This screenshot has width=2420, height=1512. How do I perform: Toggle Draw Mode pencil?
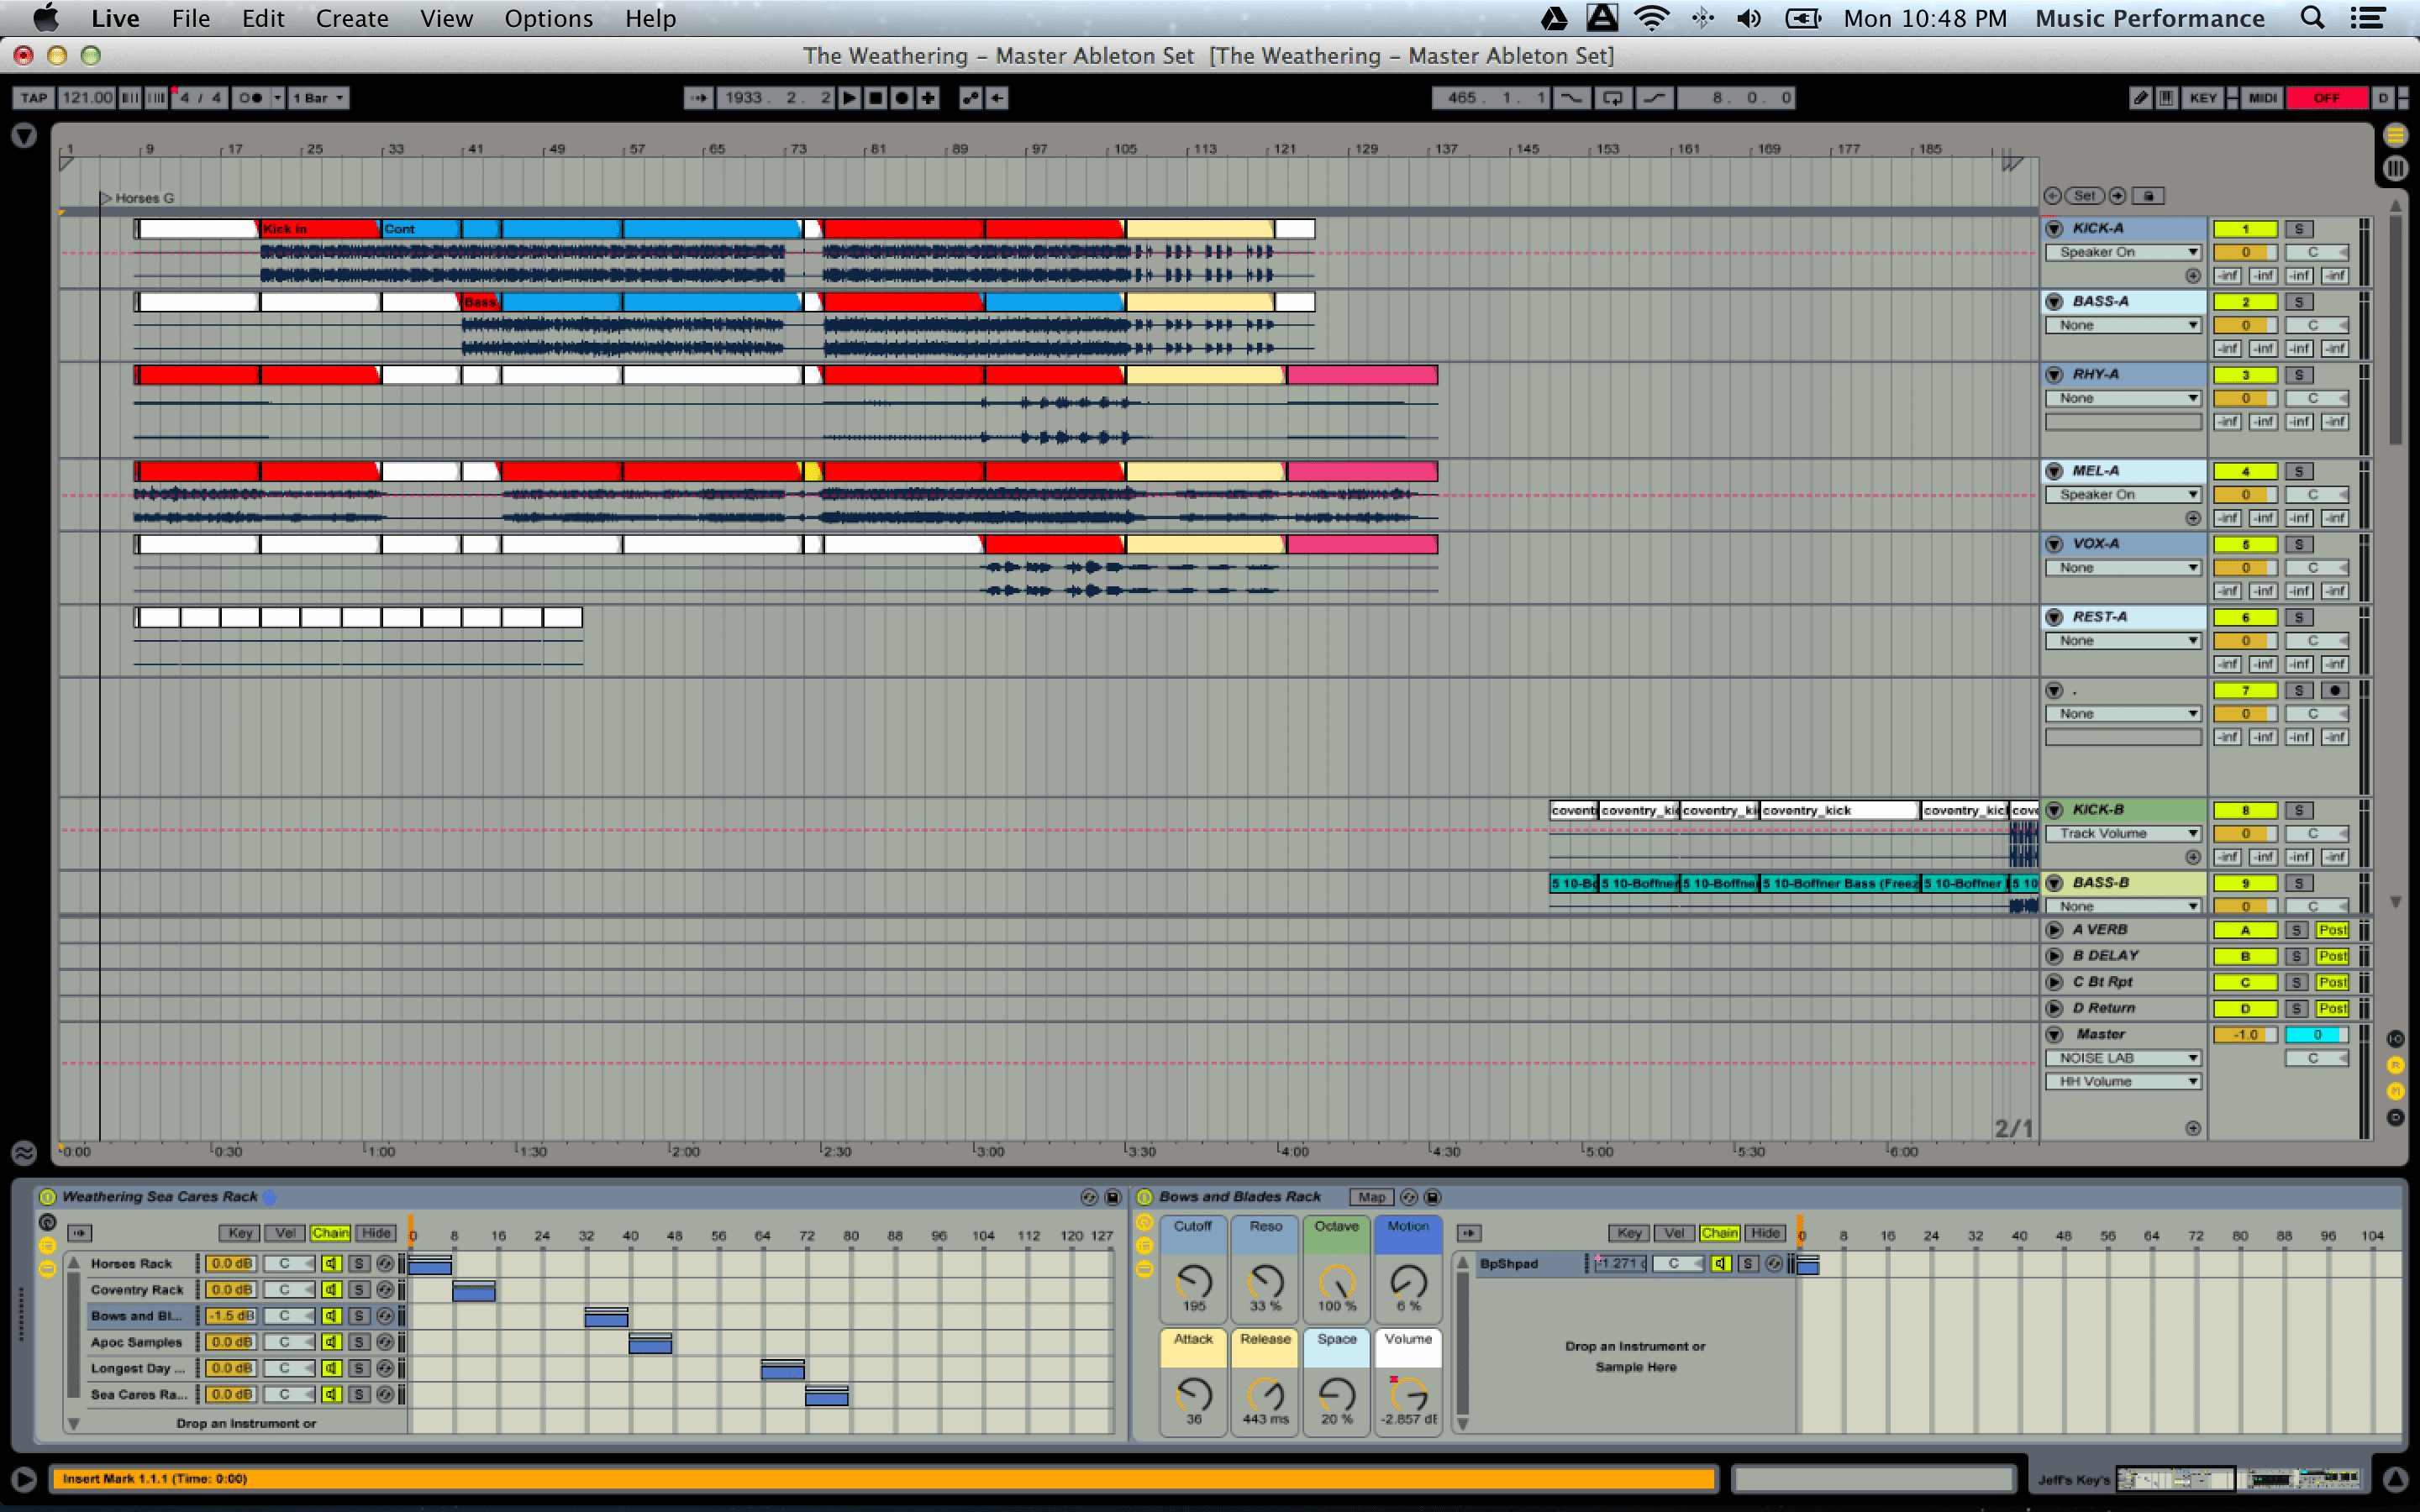click(2139, 97)
